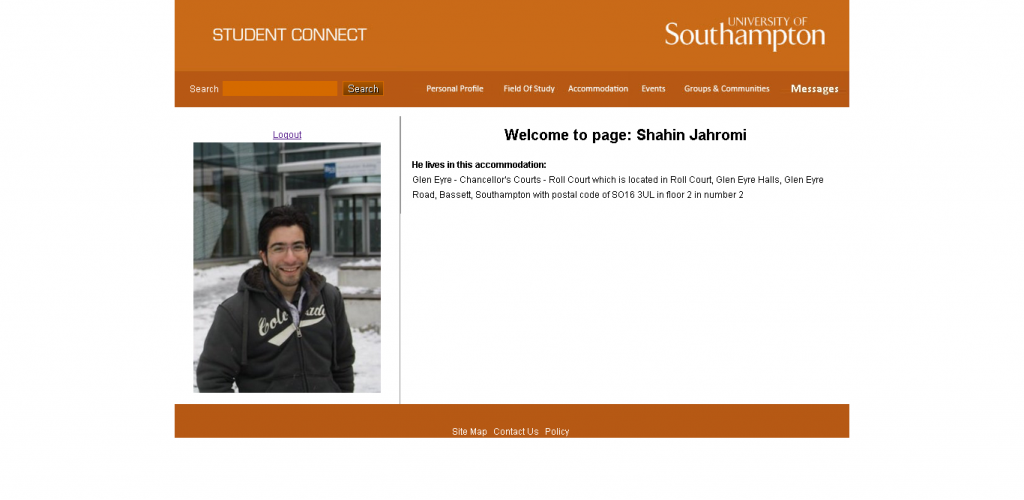
Task: Click the STUDENT CONNECT site title
Action: 289,35
